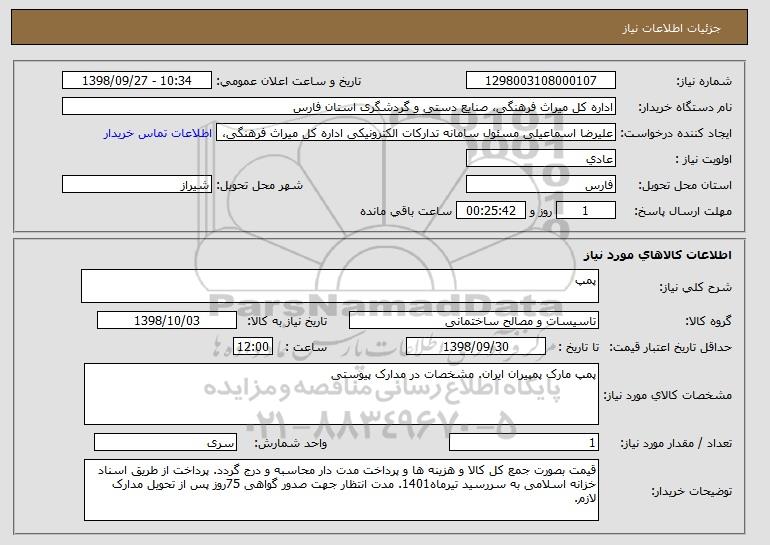The image size is (770, 545).
Task: Select the اولویت نیاز field showing عادي
Action: click(541, 159)
